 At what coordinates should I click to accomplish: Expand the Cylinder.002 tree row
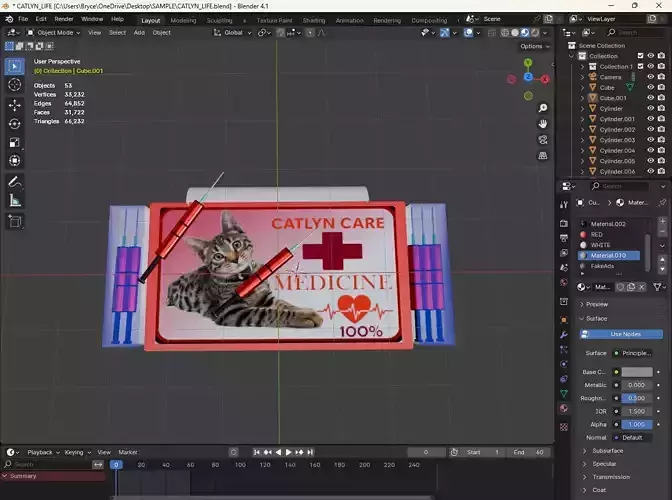[582, 129]
